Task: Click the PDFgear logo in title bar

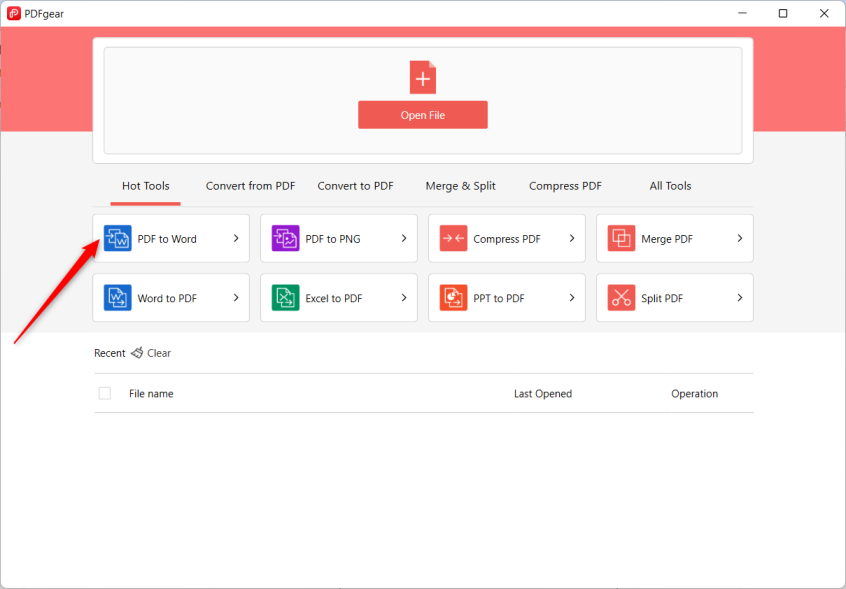Action: coord(14,13)
